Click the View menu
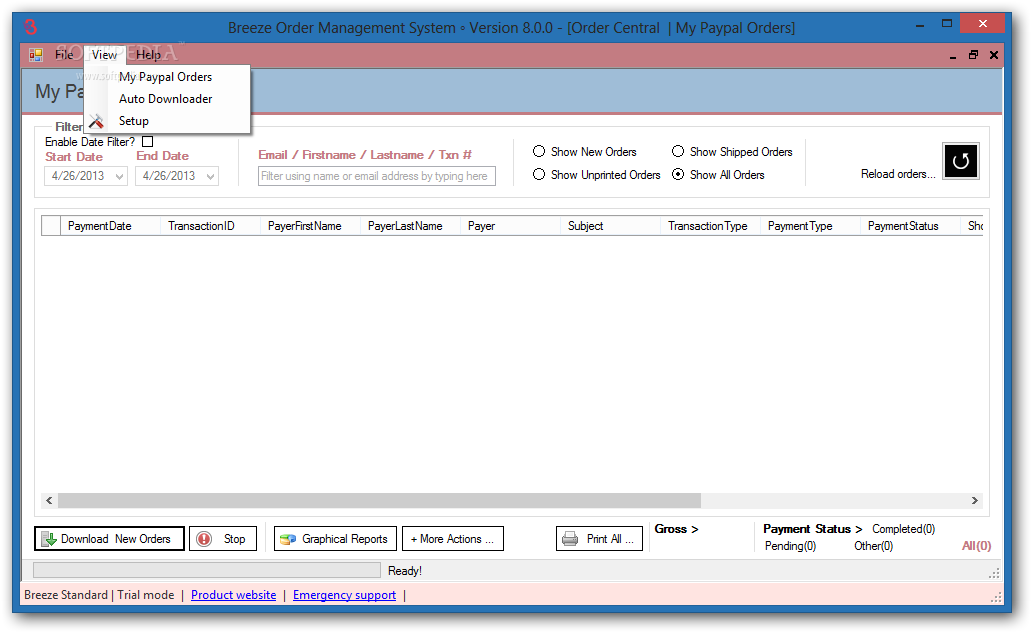The width and height of the screenshot is (1032, 633). (x=105, y=55)
